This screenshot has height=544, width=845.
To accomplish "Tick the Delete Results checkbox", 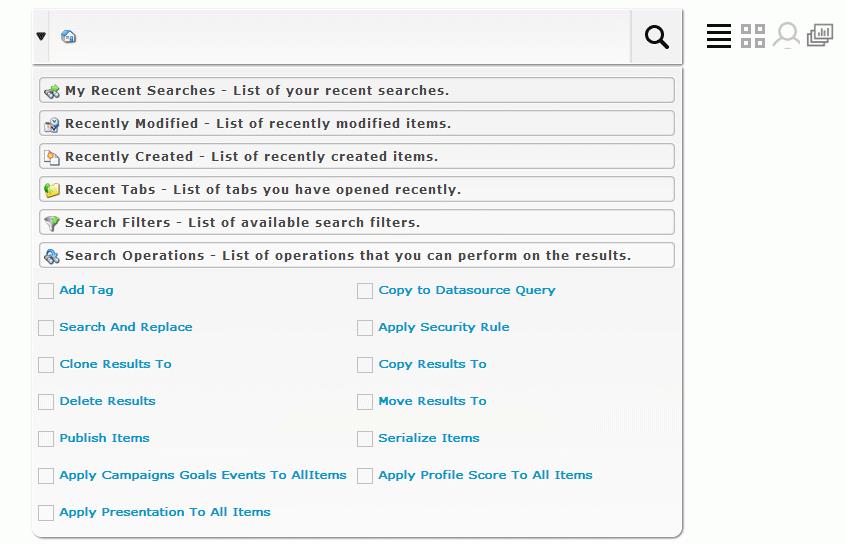I will click(x=46, y=402).
